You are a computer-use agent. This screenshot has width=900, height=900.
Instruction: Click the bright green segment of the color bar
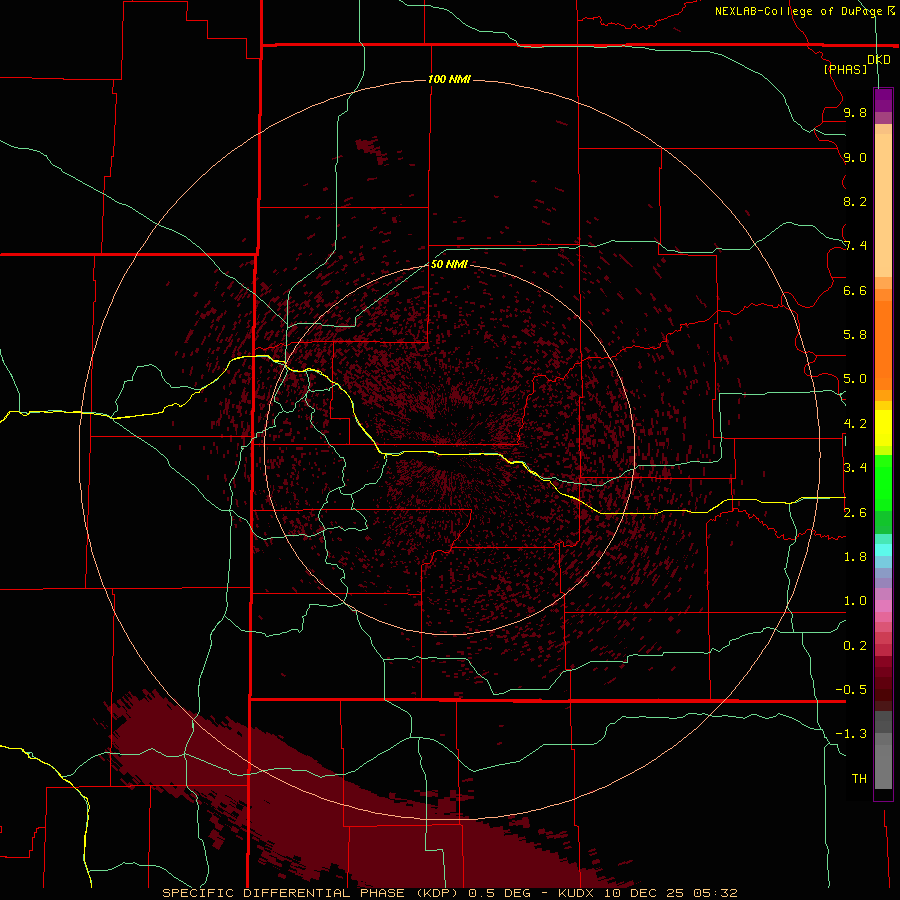(883, 483)
